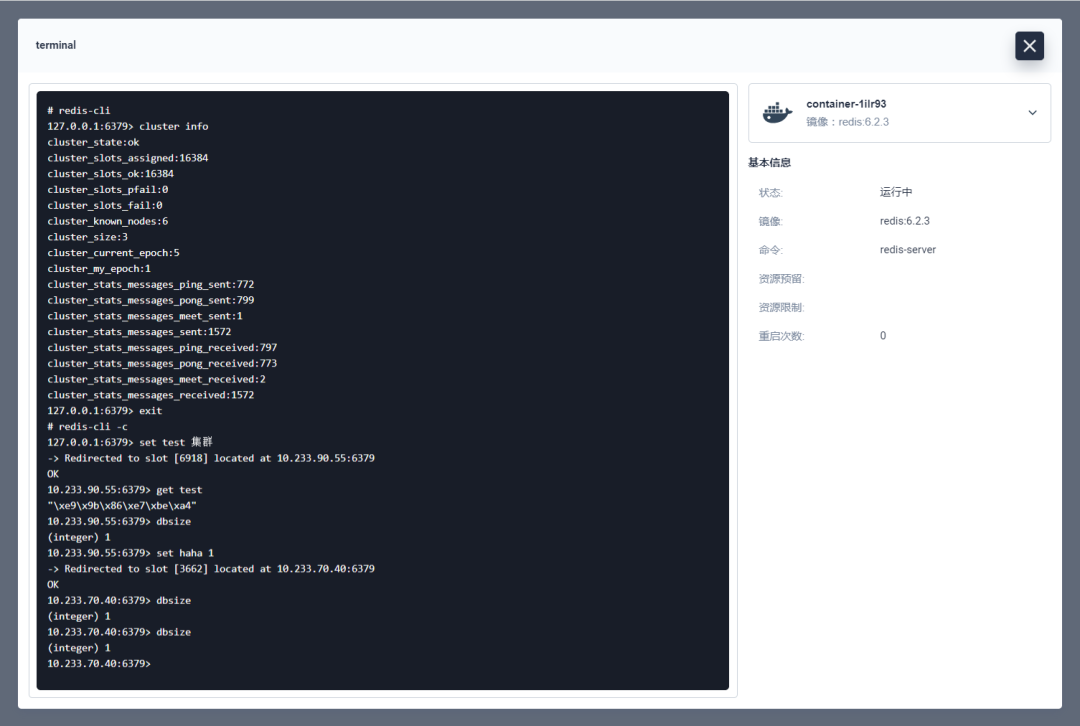
Task: Click the Docker whale icon
Action: point(777,113)
